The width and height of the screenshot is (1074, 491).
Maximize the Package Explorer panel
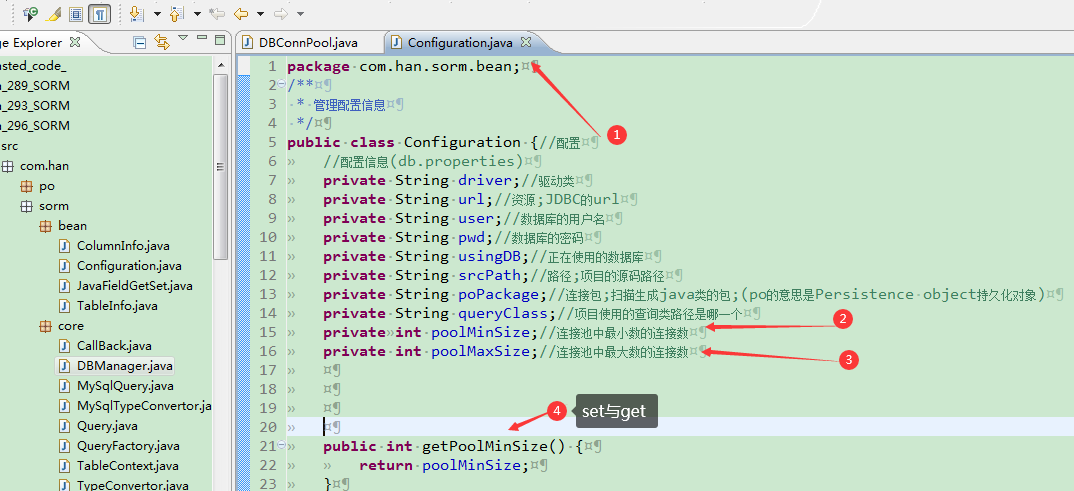pyautogui.click(x=220, y=40)
